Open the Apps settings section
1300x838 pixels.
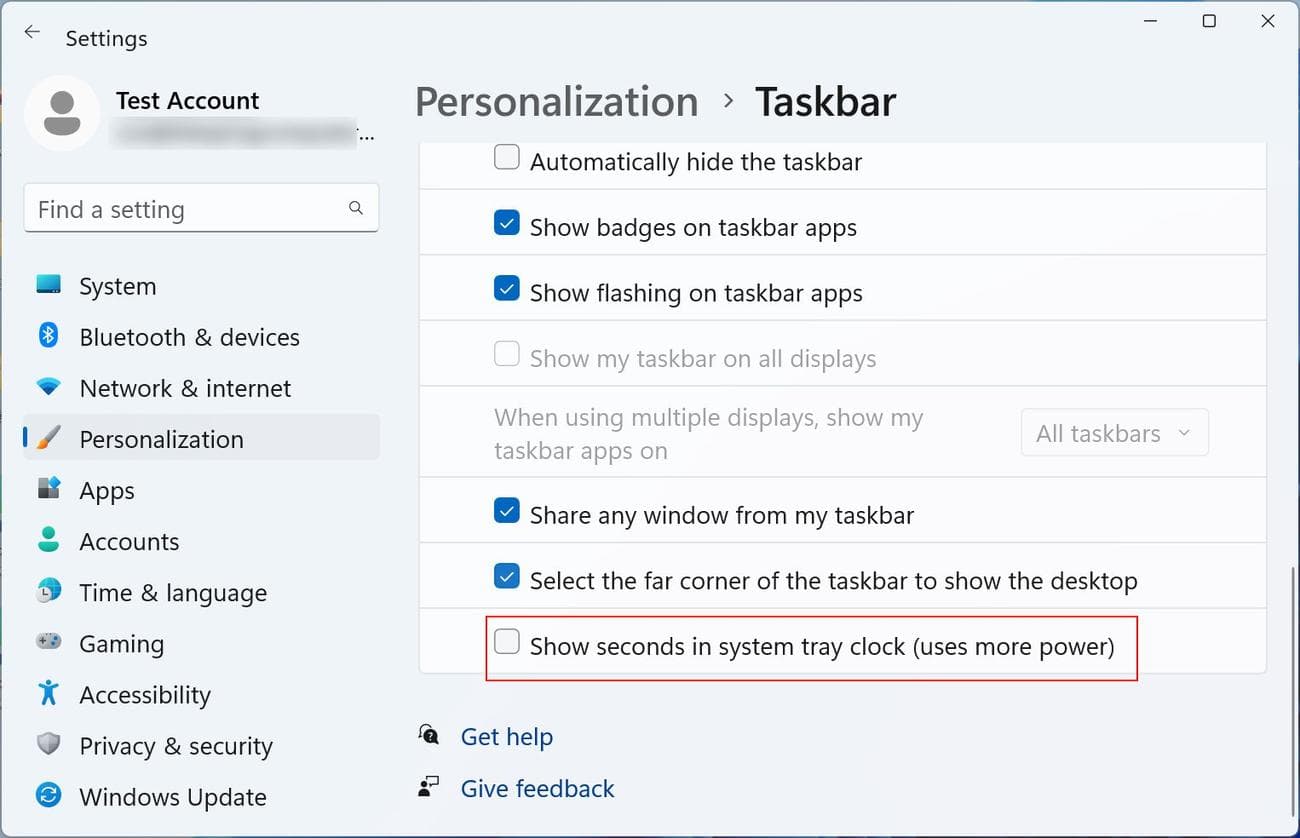[48, 490]
